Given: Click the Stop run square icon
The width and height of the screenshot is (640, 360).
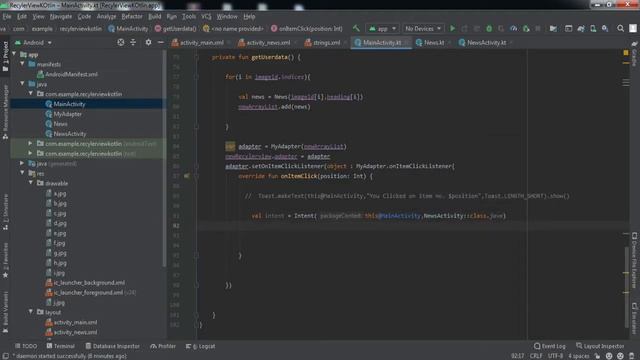Looking at the screenshot, I should point(538,29).
